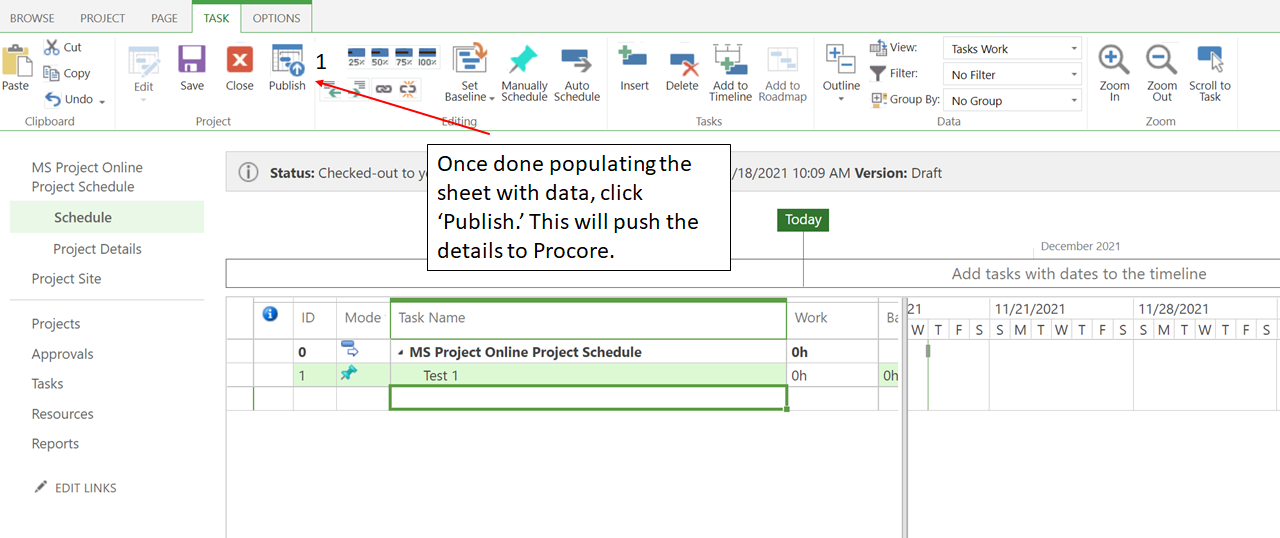The width and height of the screenshot is (1280, 538).
Task: Click the blue info indicator column header
Action: click(x=270, y=314)
